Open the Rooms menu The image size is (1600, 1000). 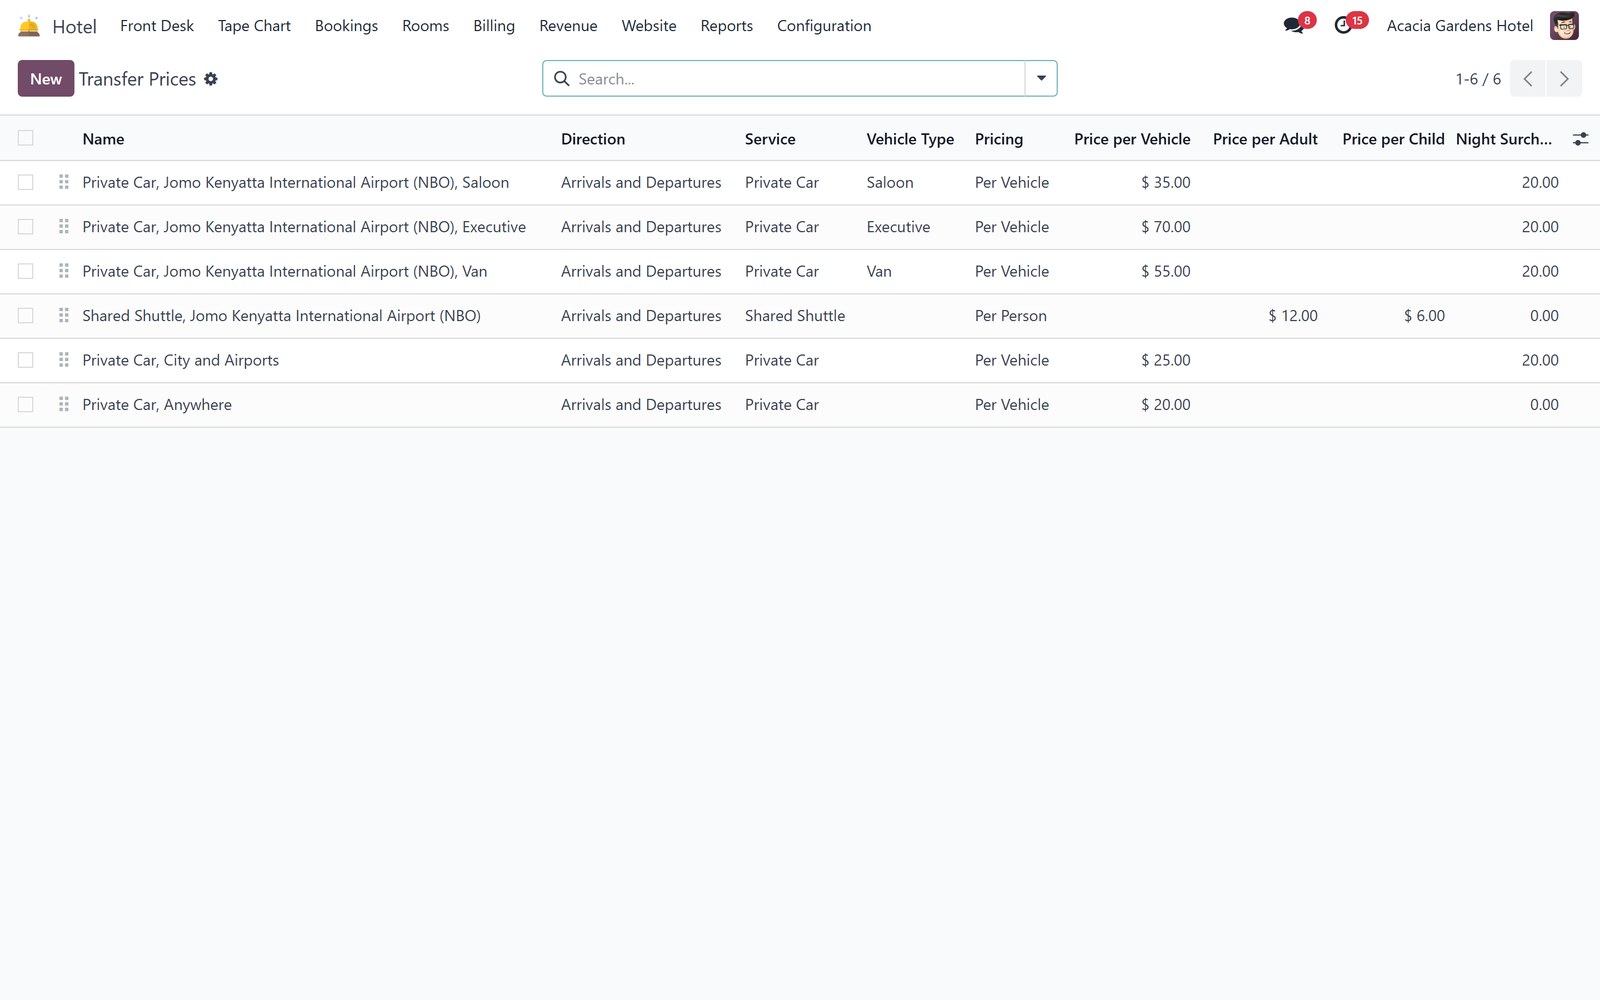(425, 26)
